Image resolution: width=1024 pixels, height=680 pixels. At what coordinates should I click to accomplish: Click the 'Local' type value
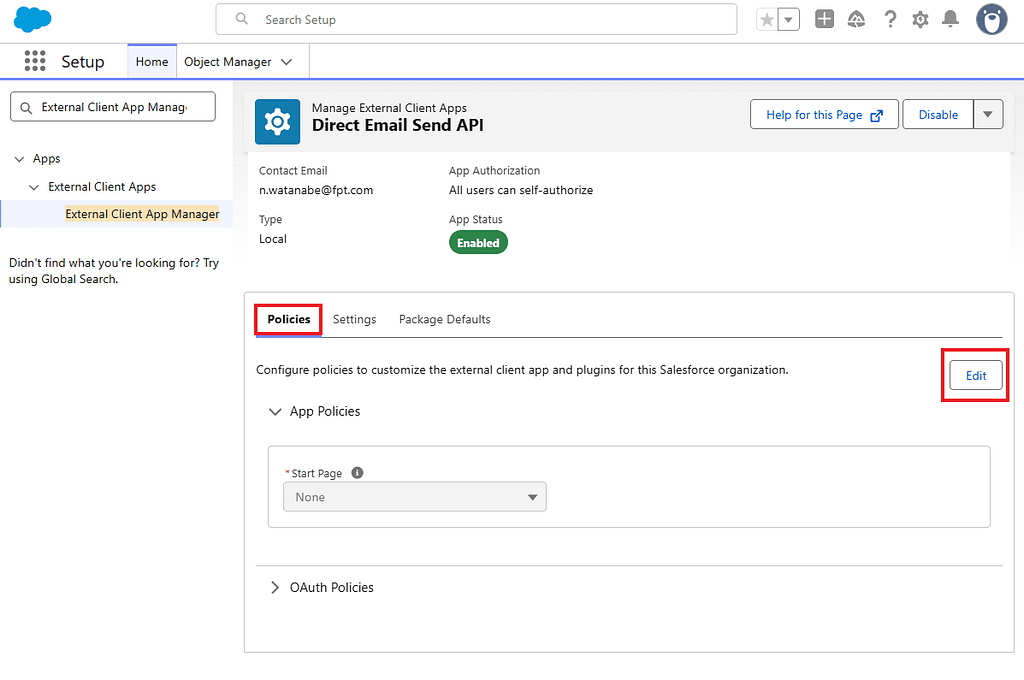tap(273, 239)
